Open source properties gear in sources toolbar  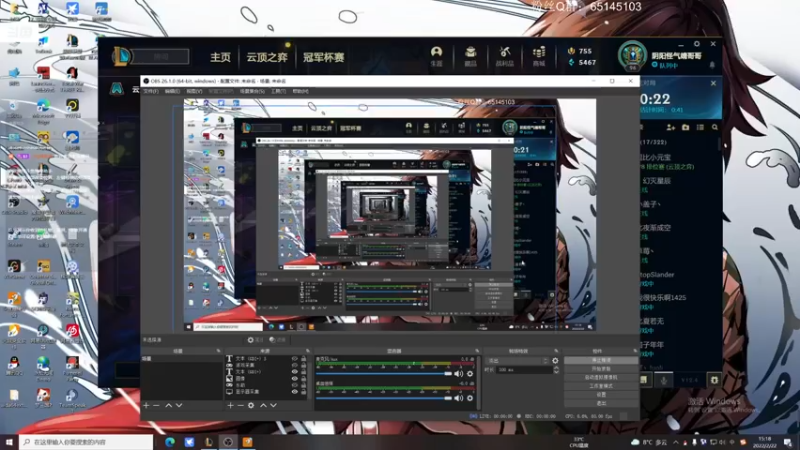pos(251,405)
